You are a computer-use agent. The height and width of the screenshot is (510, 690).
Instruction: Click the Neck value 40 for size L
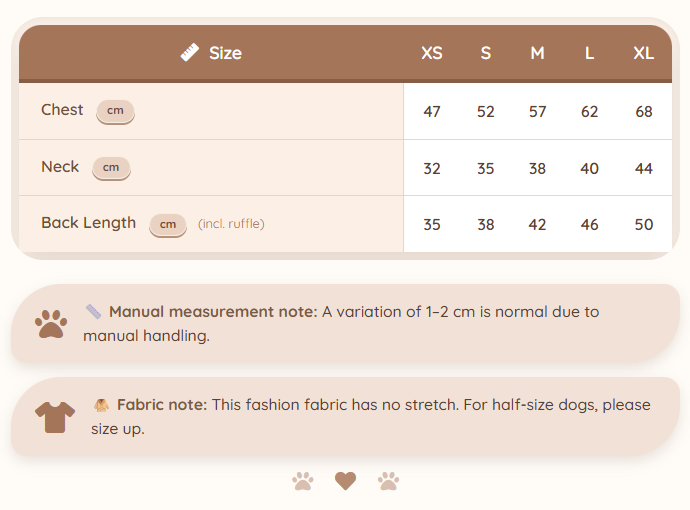pos(589,169)
